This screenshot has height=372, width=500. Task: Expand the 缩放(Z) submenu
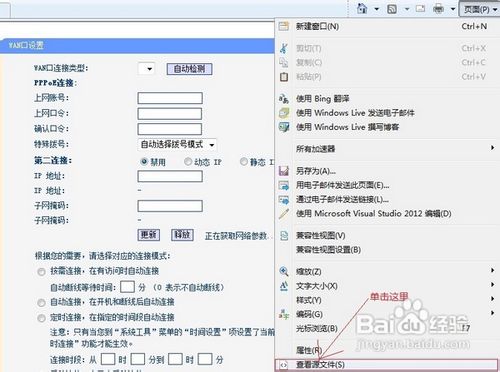tap(387, 271)
